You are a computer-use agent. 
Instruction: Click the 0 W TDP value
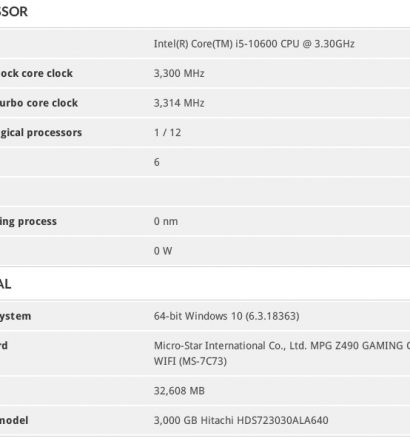[x=163, y=251]
